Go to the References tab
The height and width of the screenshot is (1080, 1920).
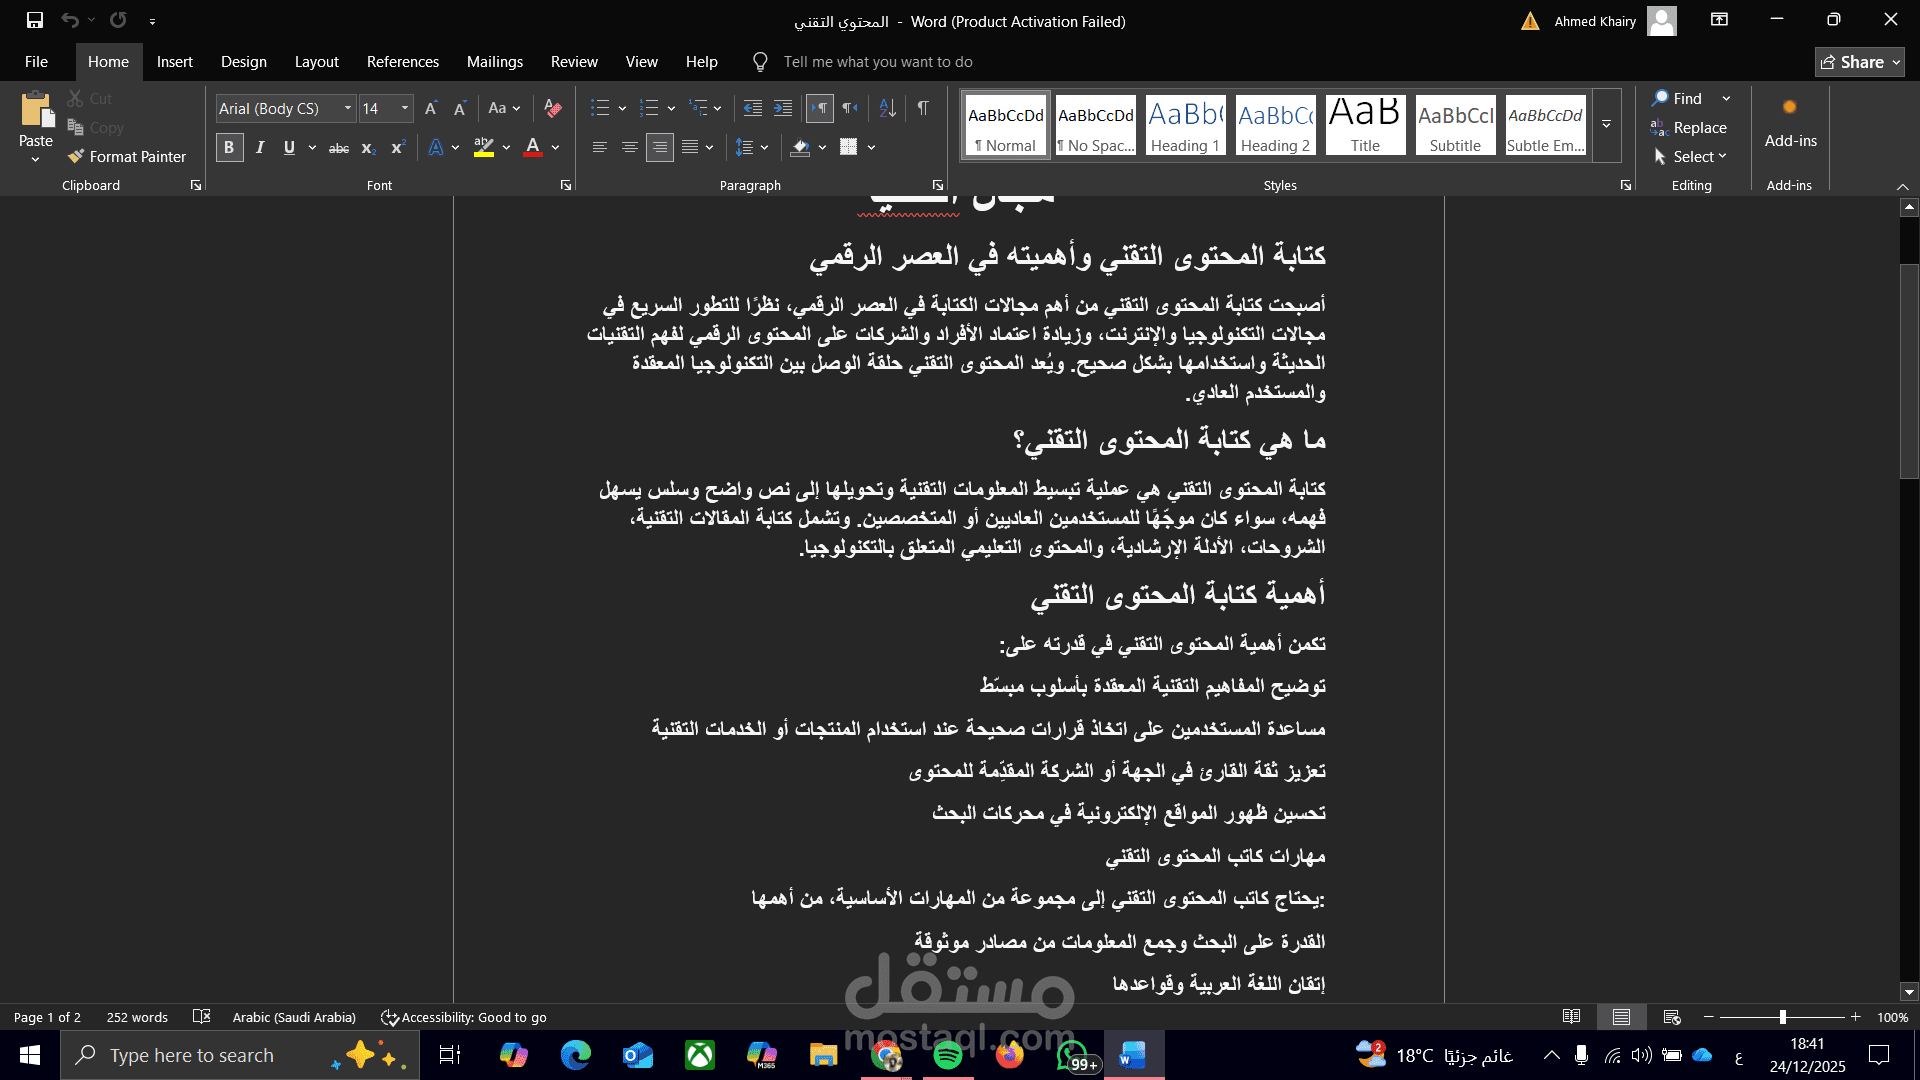403,62
